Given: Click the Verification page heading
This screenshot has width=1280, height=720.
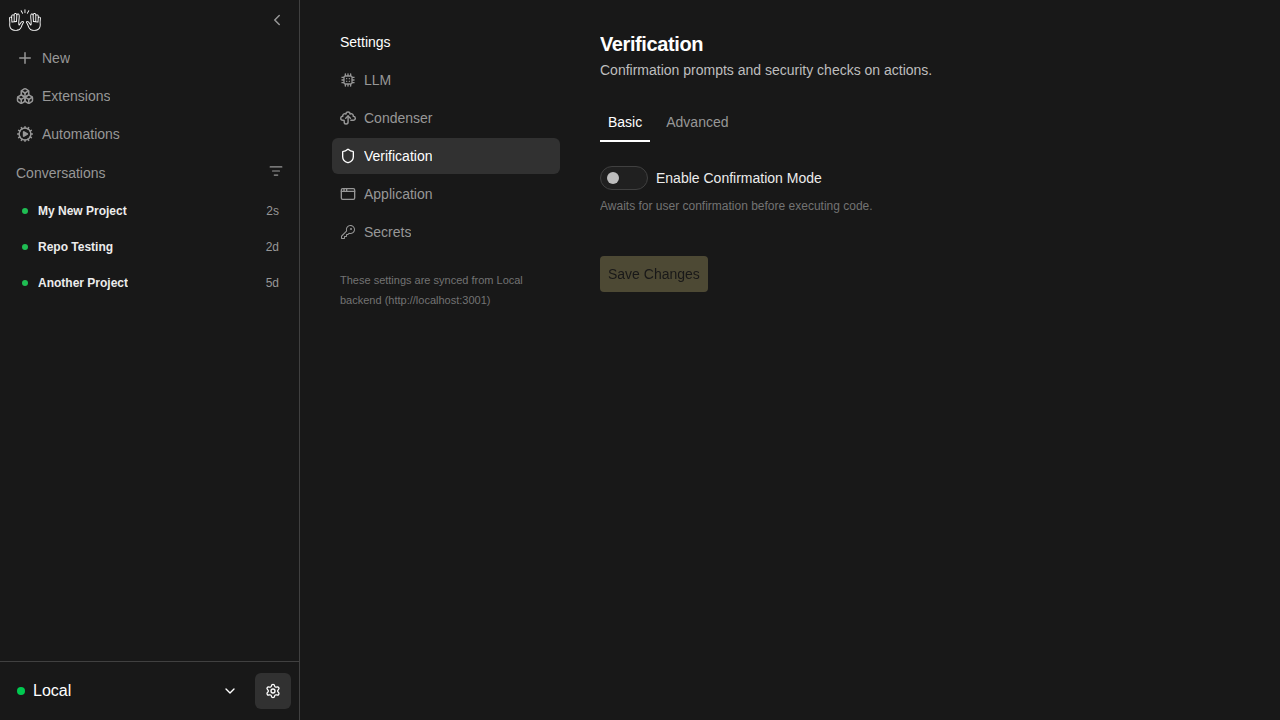Looking at the screenshot, I should tap(652, 44).
